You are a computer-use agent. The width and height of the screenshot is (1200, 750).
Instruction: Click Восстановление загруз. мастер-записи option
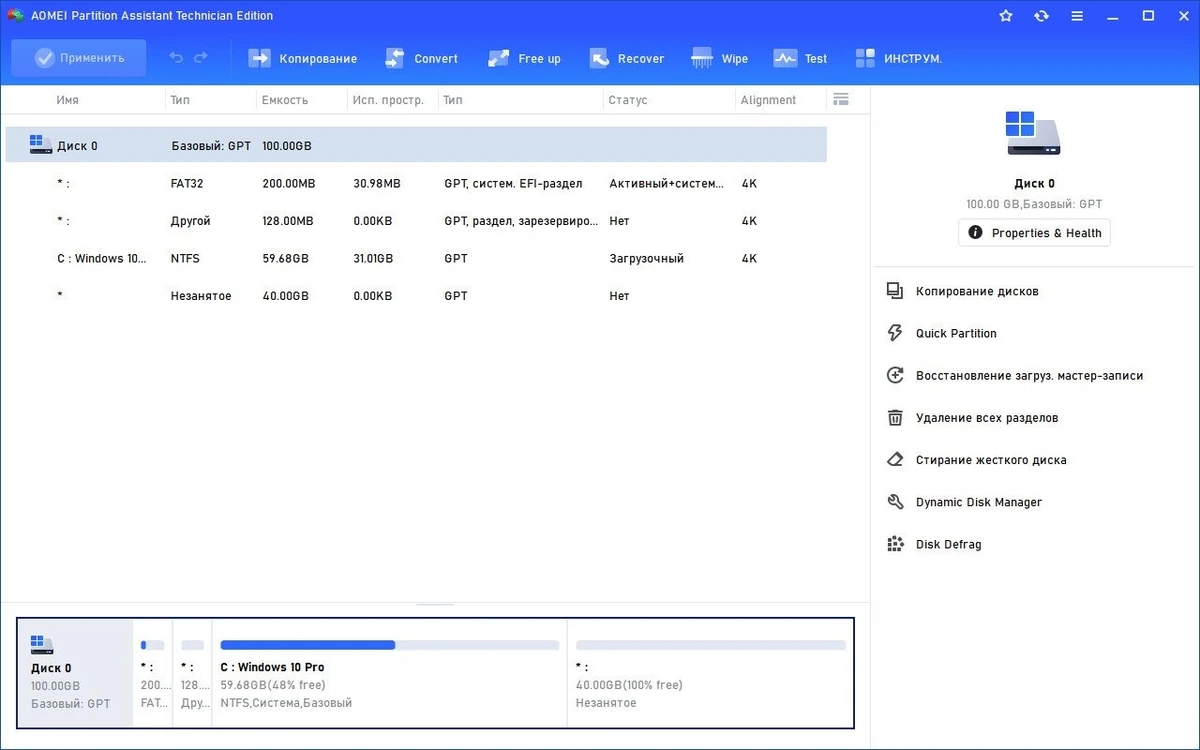click(1029, 376)
